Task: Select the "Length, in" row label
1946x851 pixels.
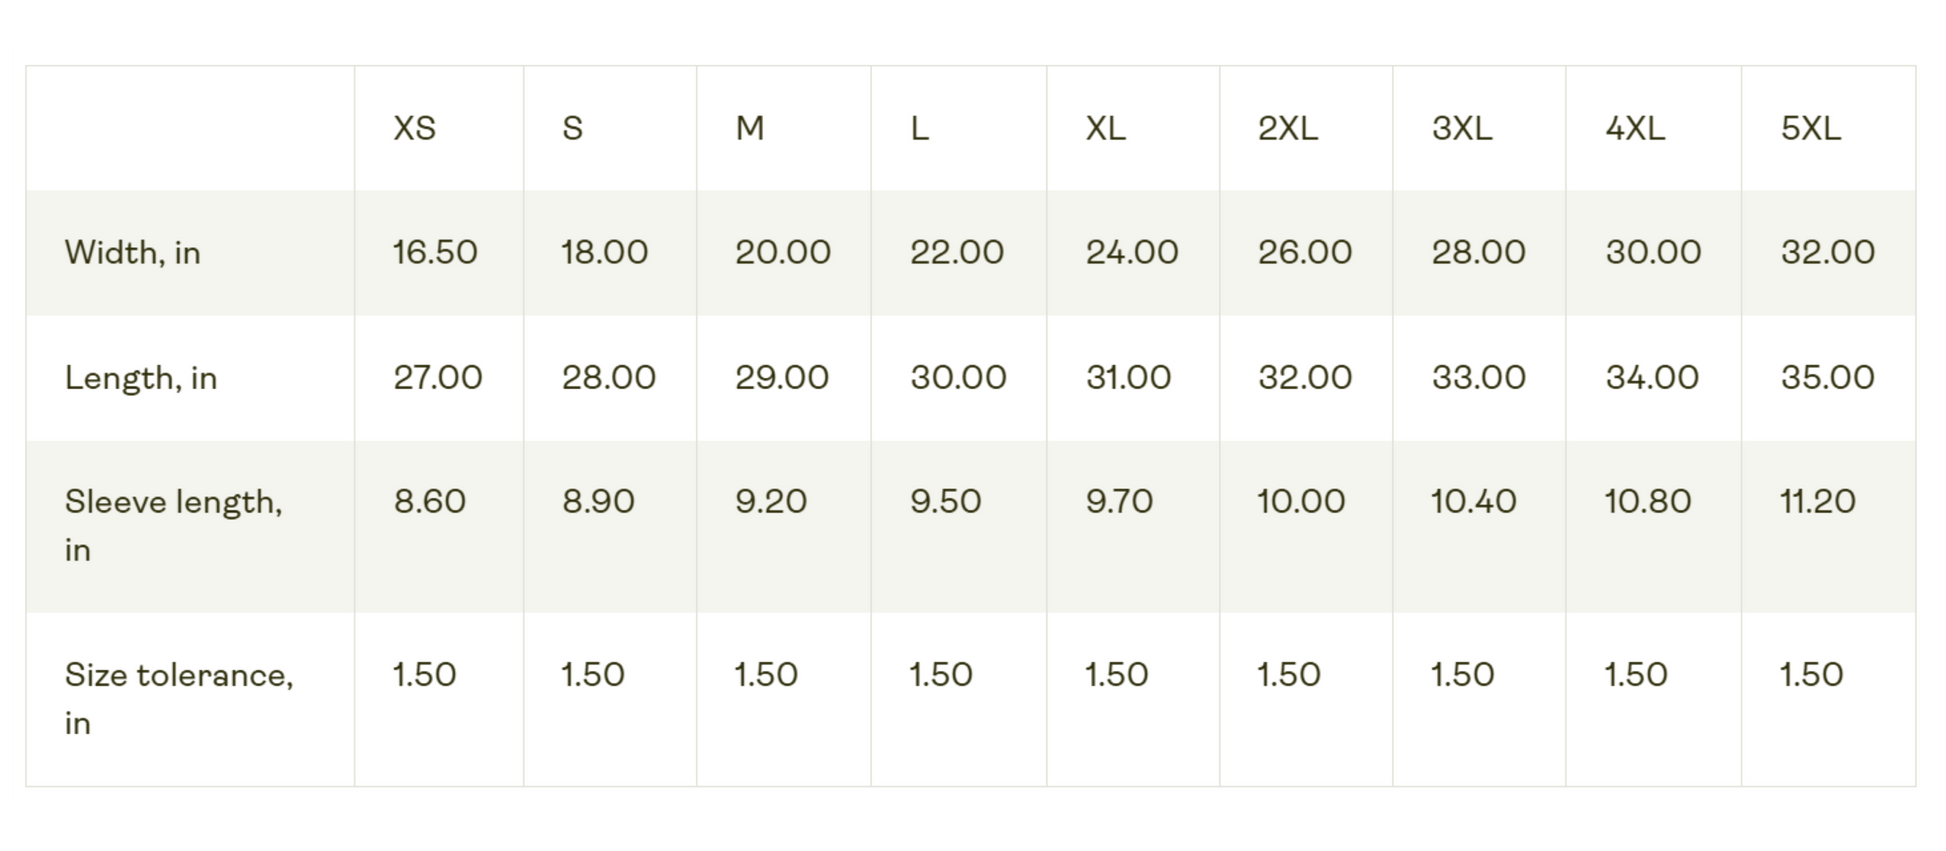Action: coord(141,377)
